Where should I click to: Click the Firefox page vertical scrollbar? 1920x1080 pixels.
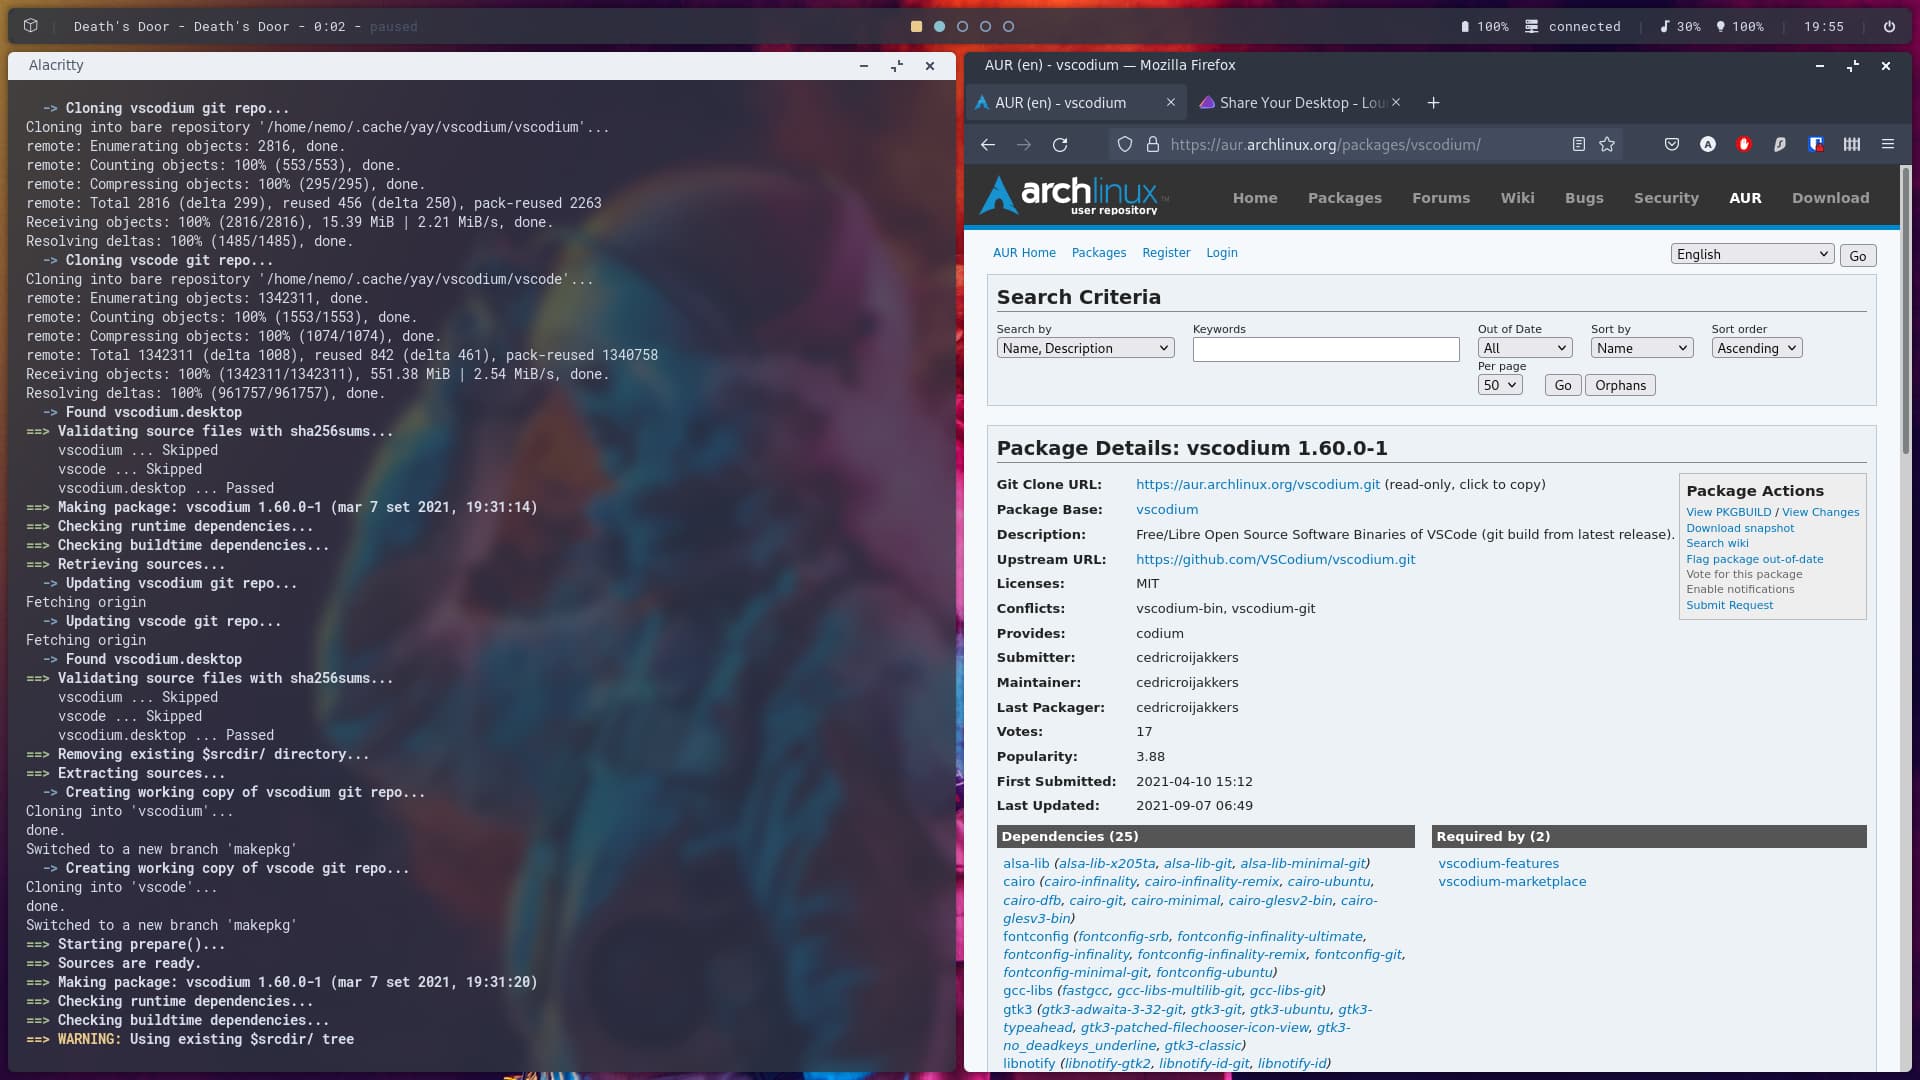(1905, 310)
